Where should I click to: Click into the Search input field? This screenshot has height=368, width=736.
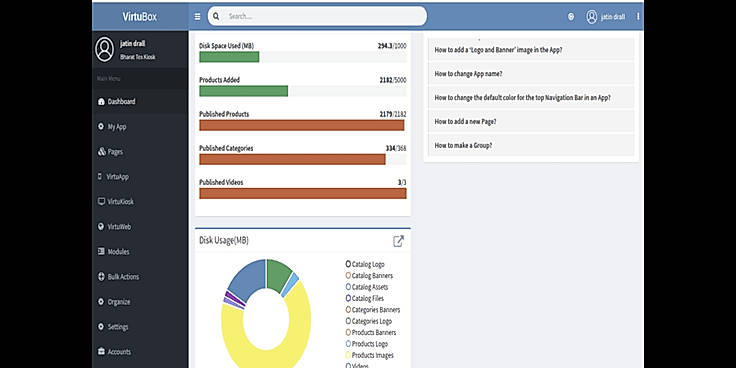pos(324,16)
